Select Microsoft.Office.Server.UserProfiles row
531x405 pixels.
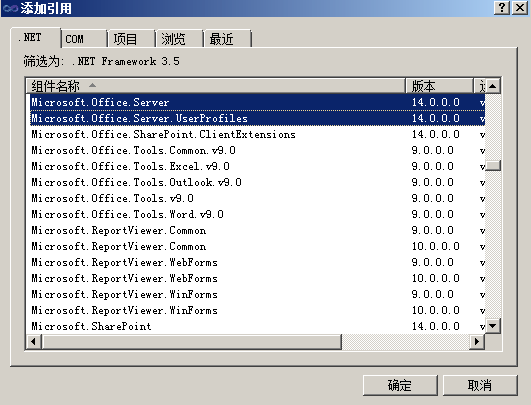pos(256,118)
